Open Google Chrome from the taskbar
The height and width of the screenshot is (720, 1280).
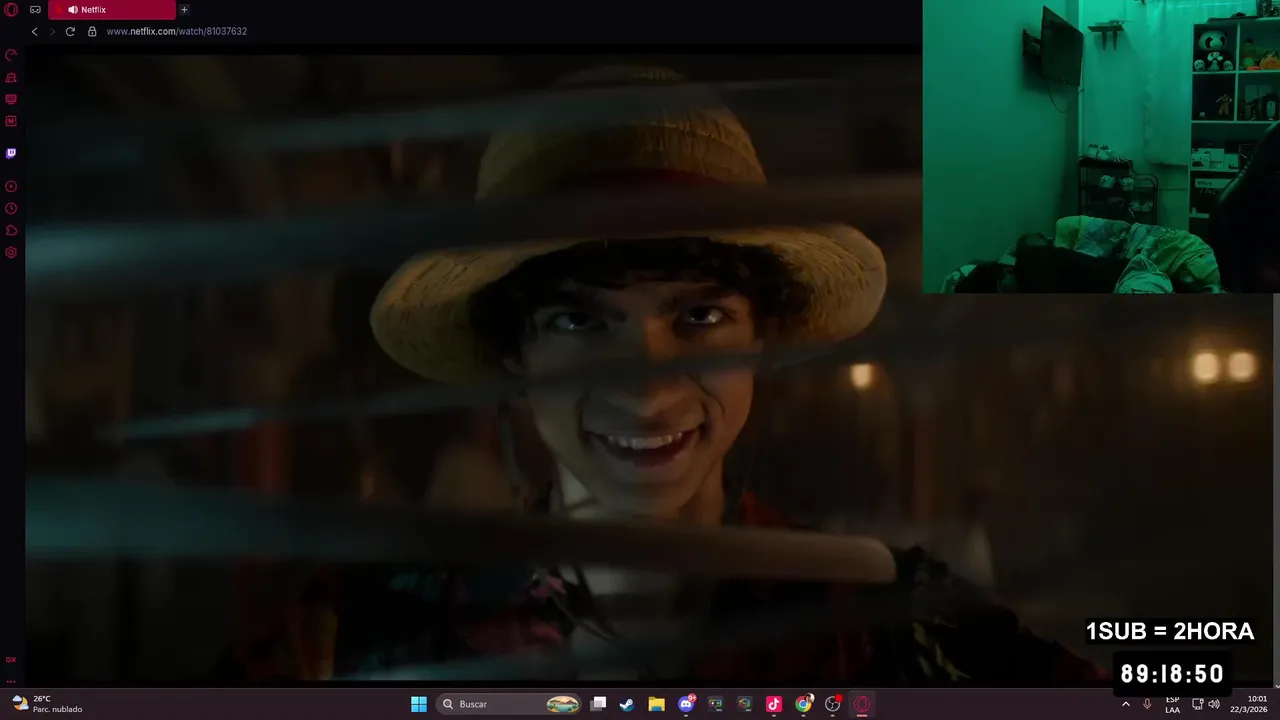803,704
